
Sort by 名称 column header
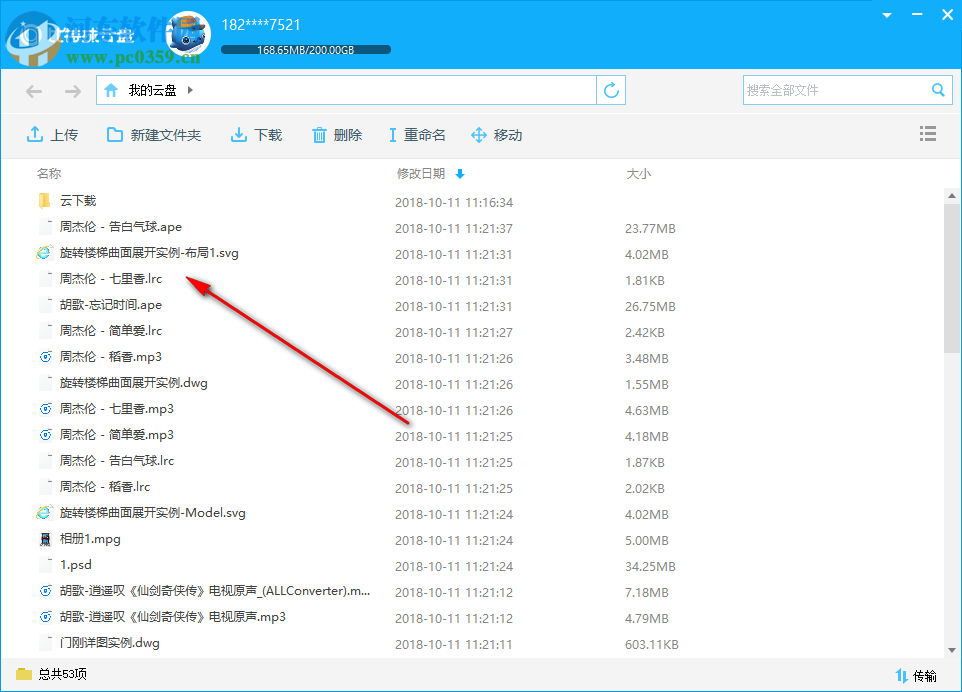pyautogui.click(x=49, y=174)
